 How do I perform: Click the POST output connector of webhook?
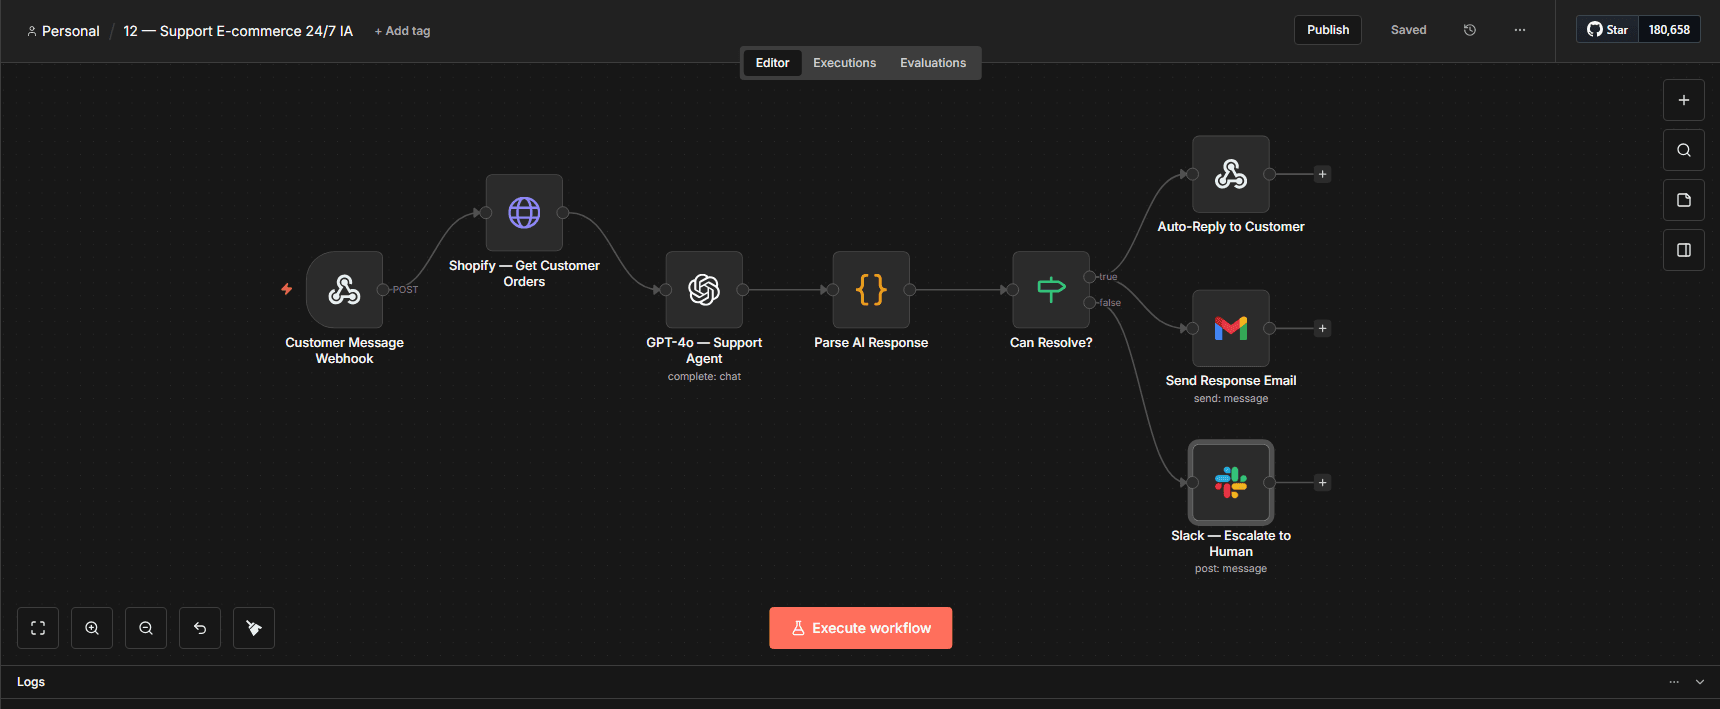coord(383,289)
